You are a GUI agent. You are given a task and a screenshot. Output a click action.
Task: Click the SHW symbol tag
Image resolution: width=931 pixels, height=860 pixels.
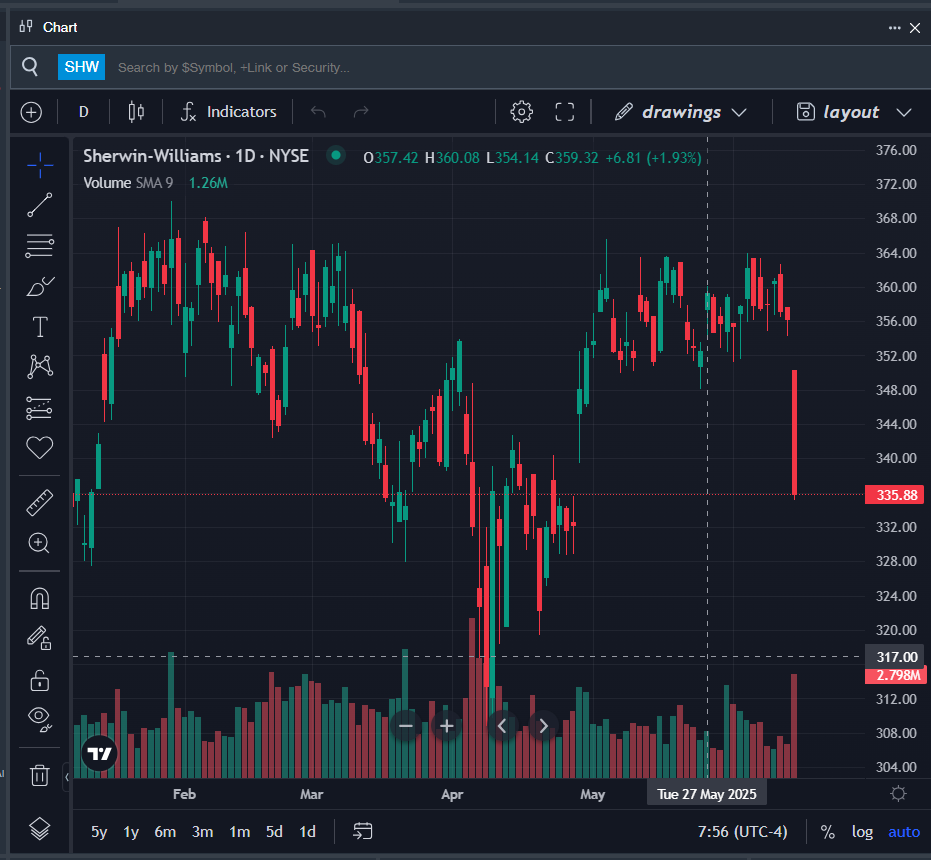click(x=81, y=67)
